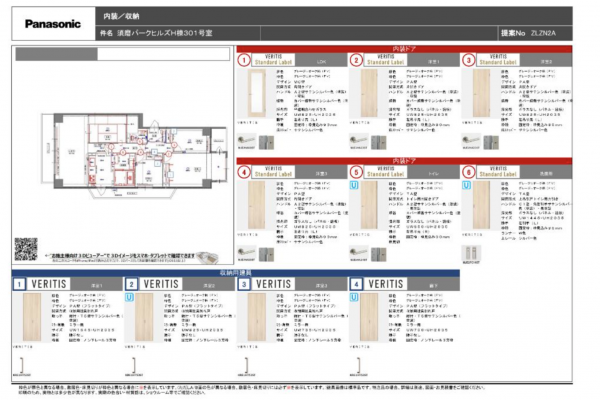This screenshot has height=400, width=600.
Task: Select the sliding door pull image under door 6
Action: tap(471, 253)
